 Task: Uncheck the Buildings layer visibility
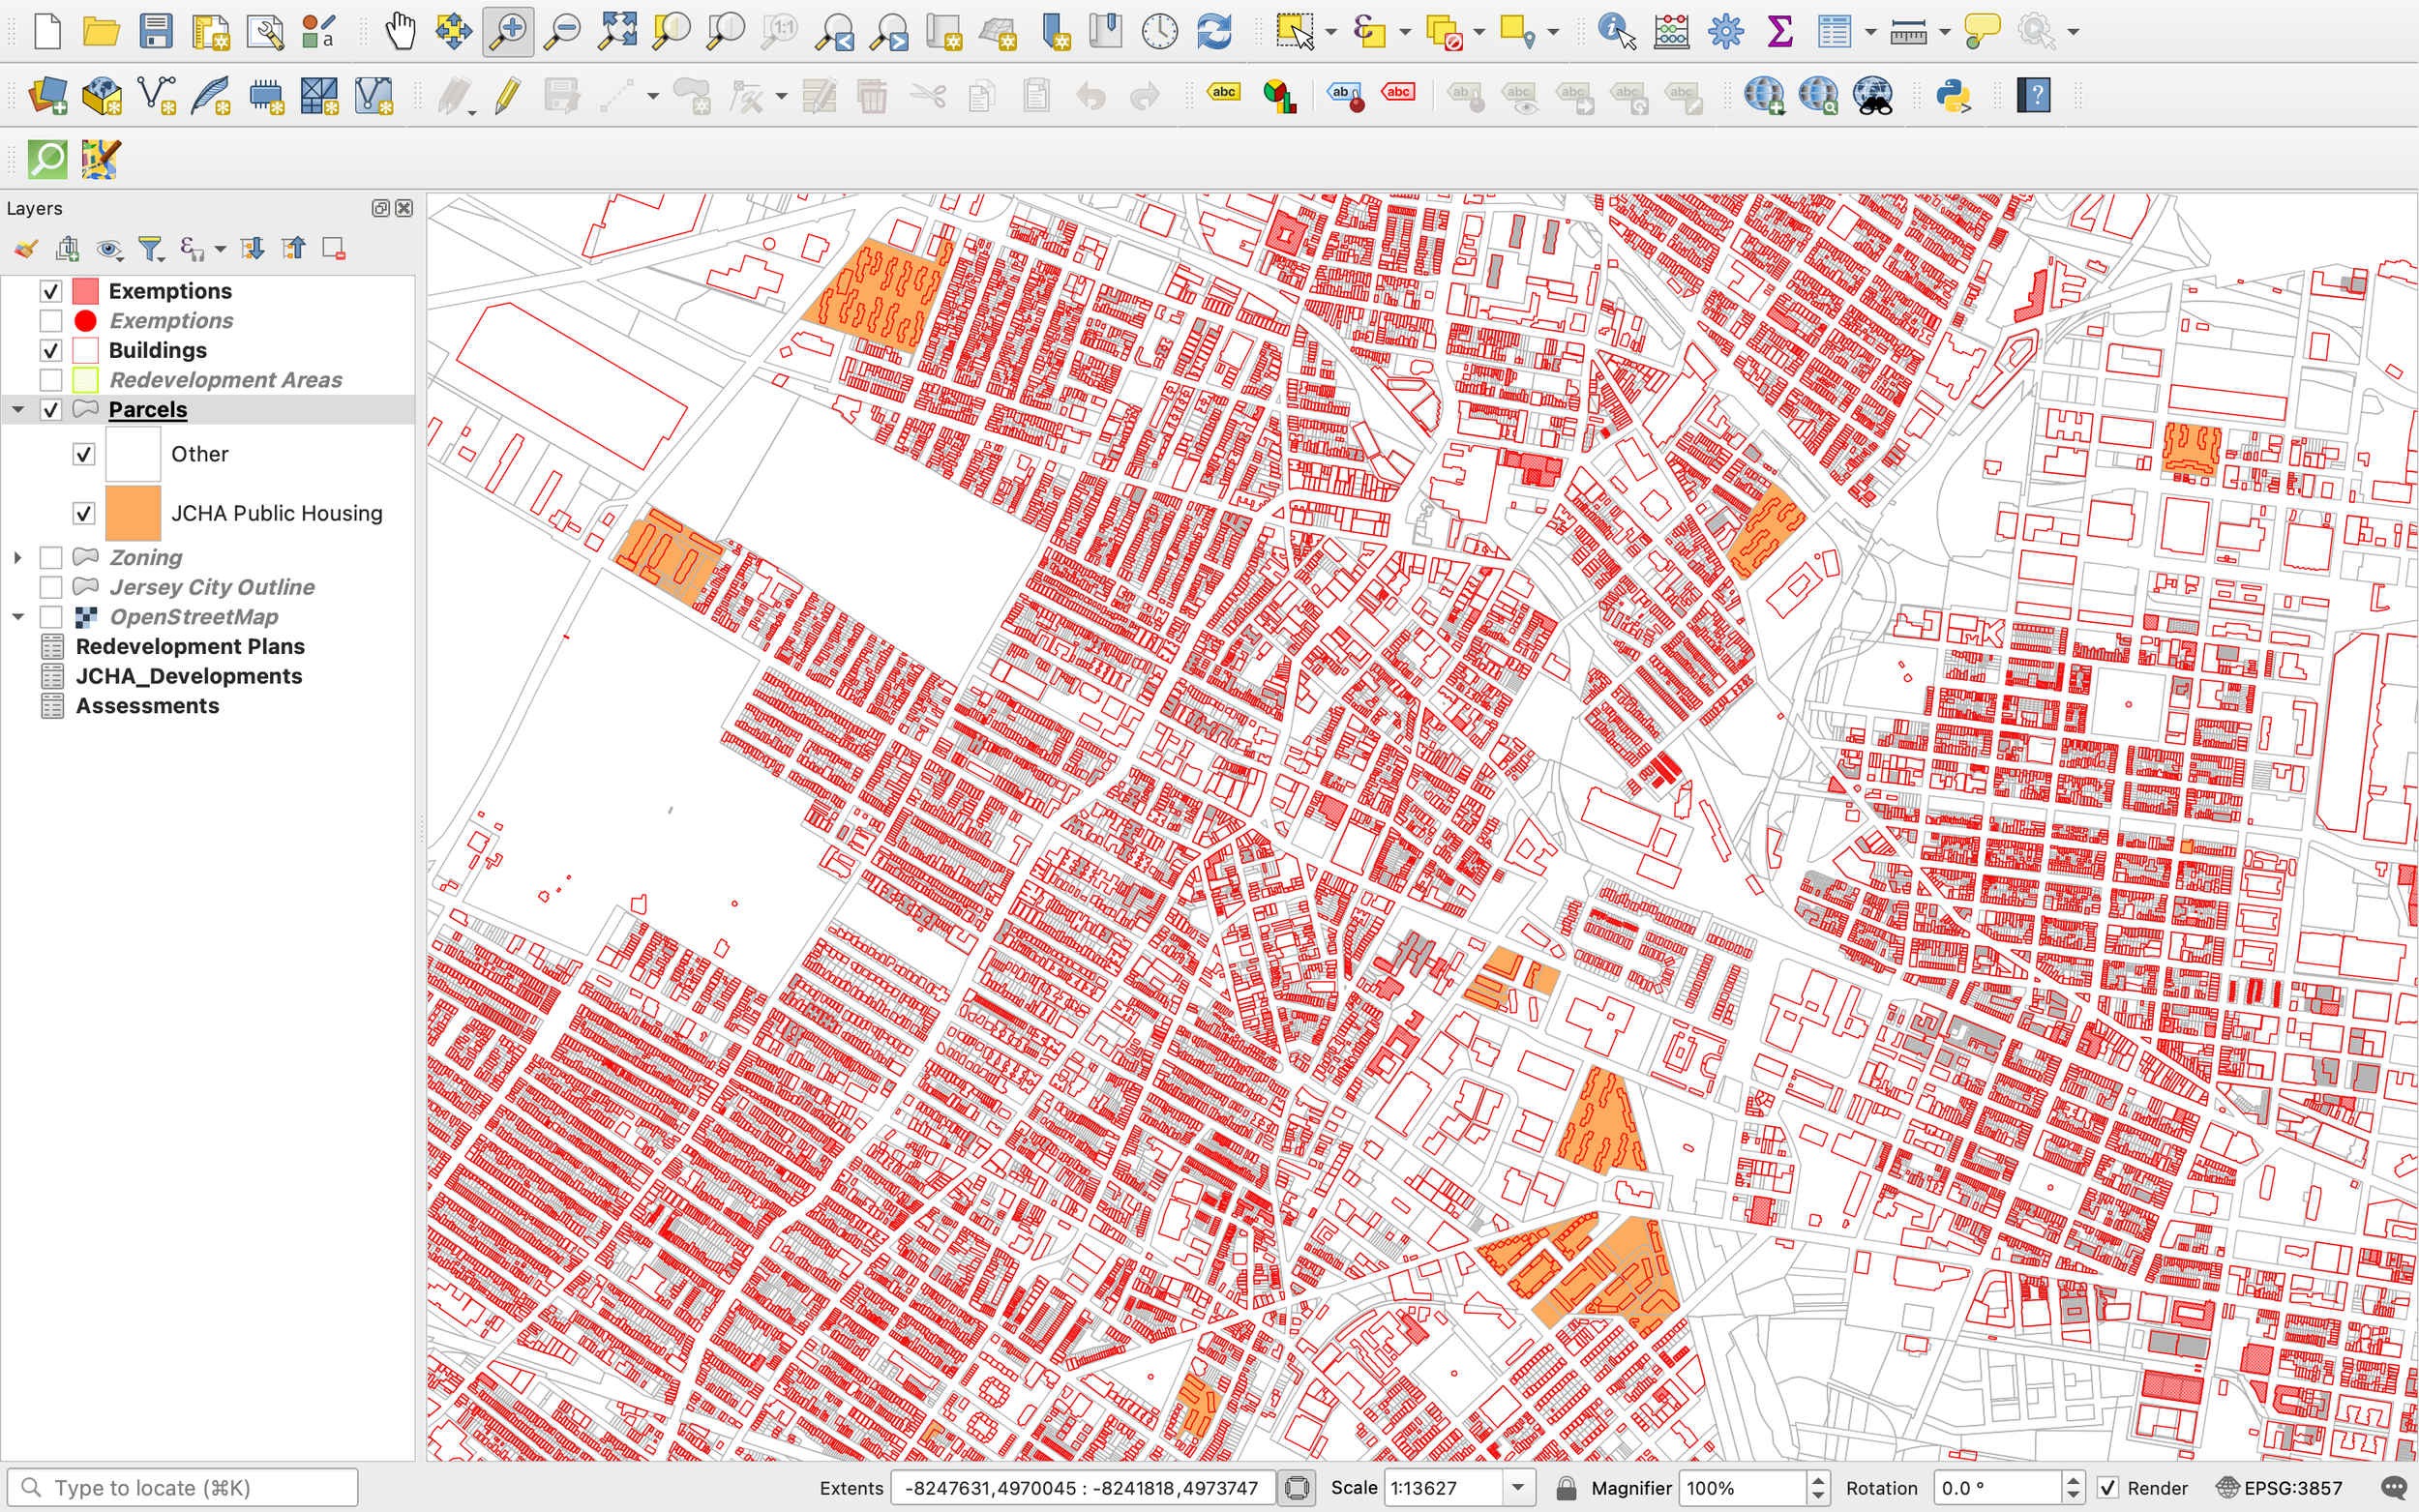[51, 351]
